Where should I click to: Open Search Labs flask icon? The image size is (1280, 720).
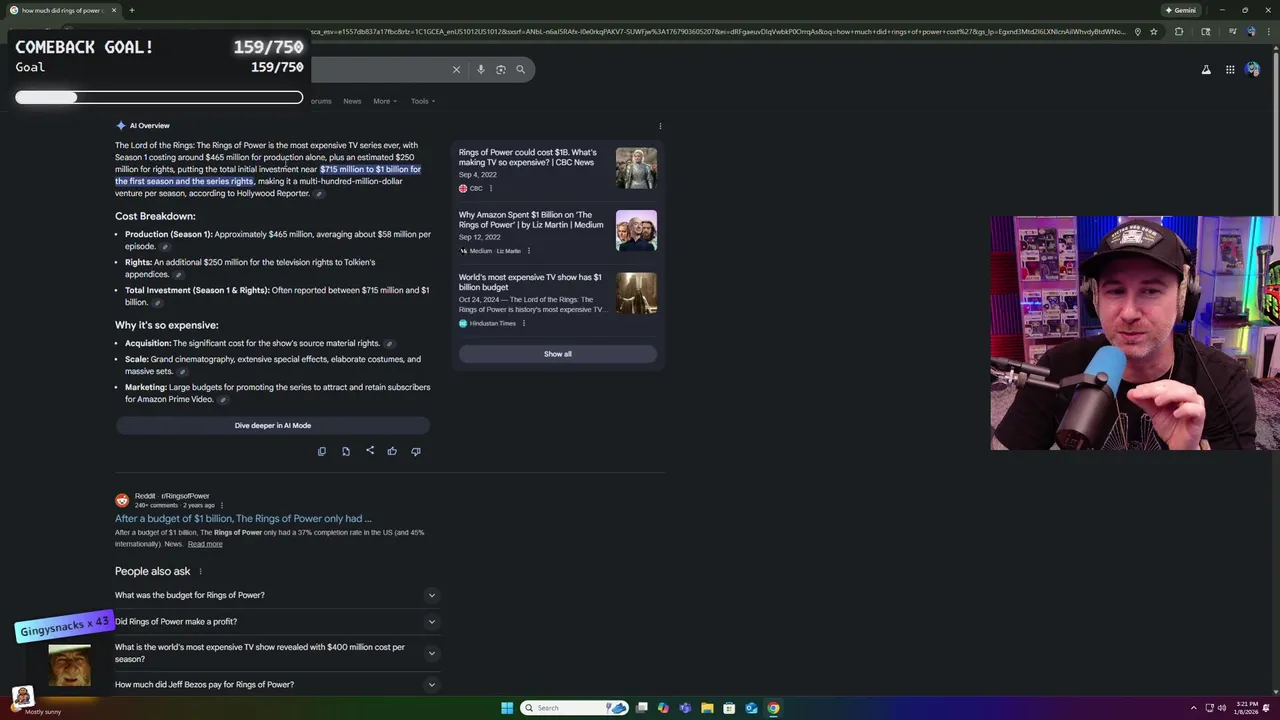(1206, 69)
